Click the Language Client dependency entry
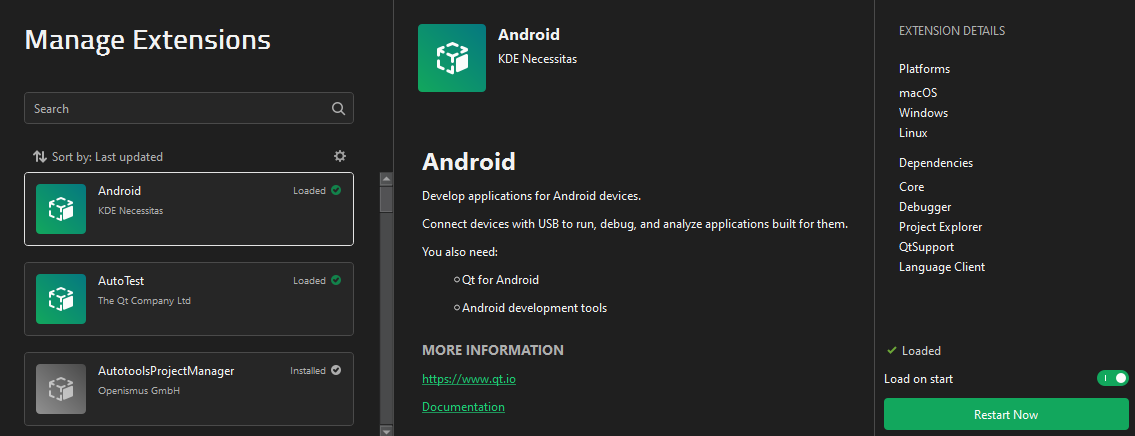The image size is (1135, 436). (942, 267)
